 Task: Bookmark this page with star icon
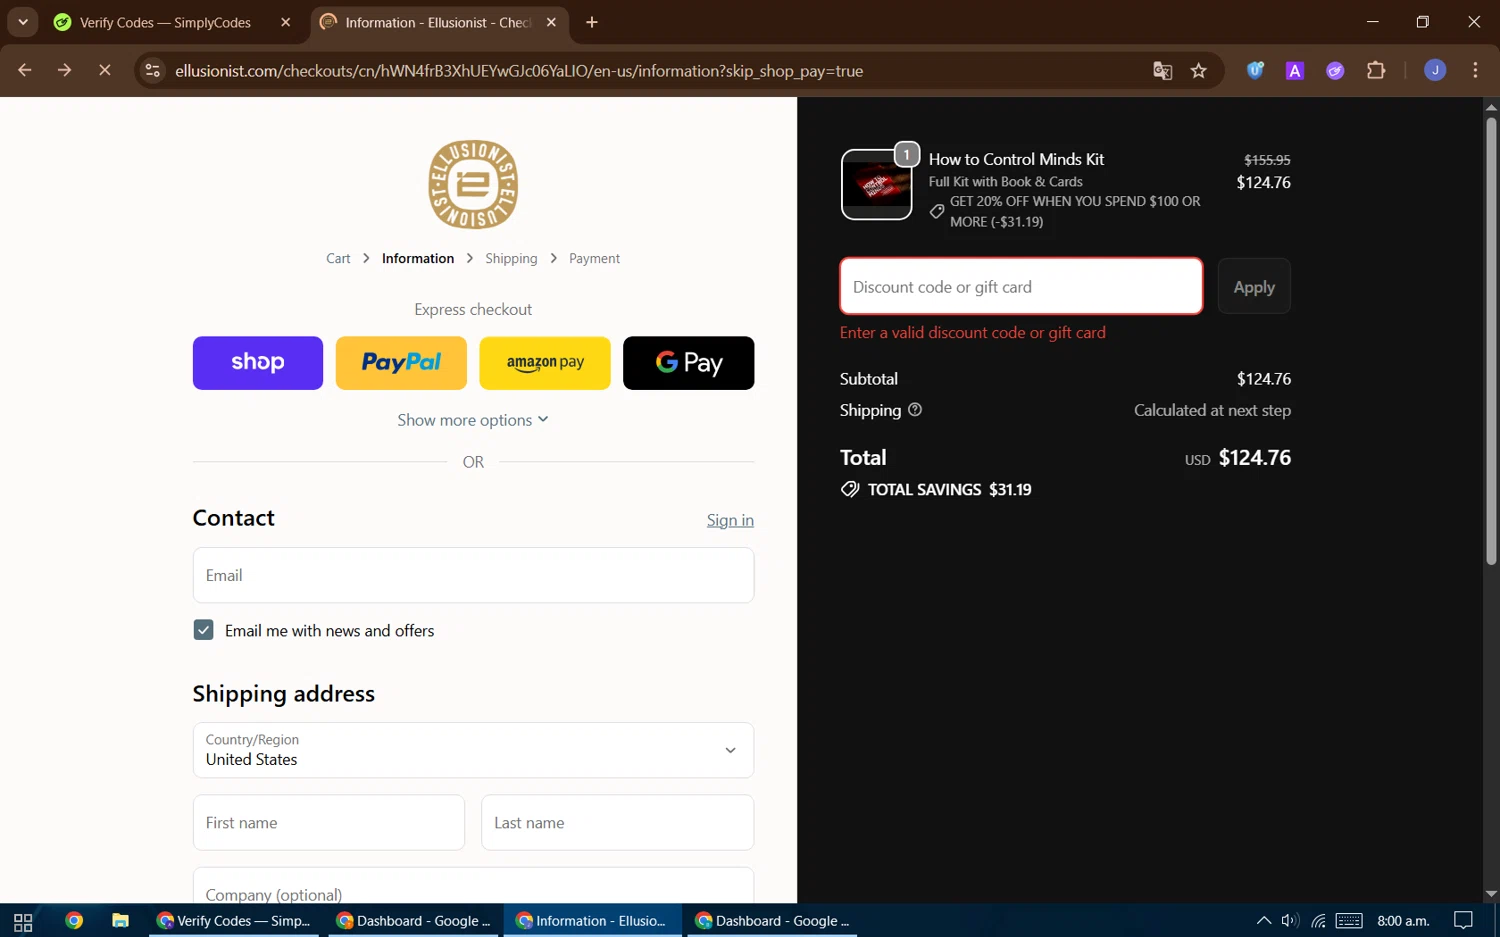click(1199, 71)
